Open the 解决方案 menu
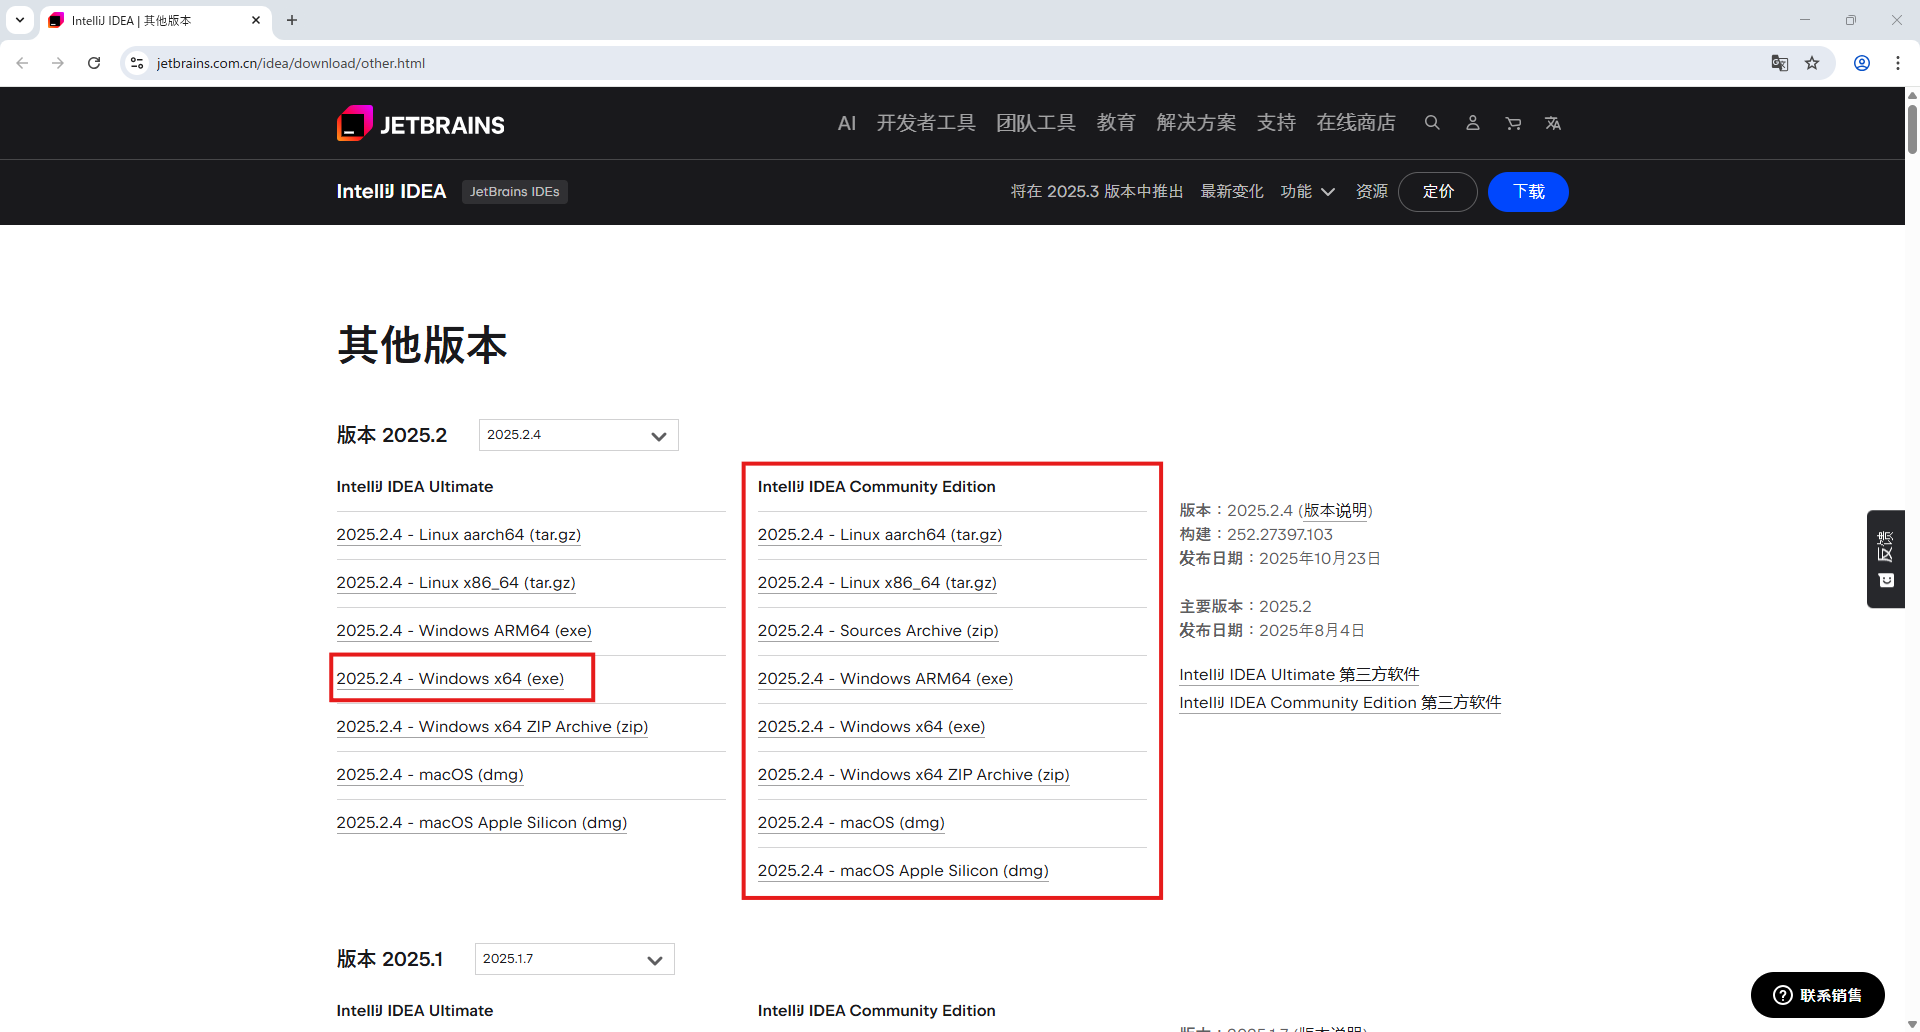This screenshot has height=1032, width=1920. [1196, 123]
